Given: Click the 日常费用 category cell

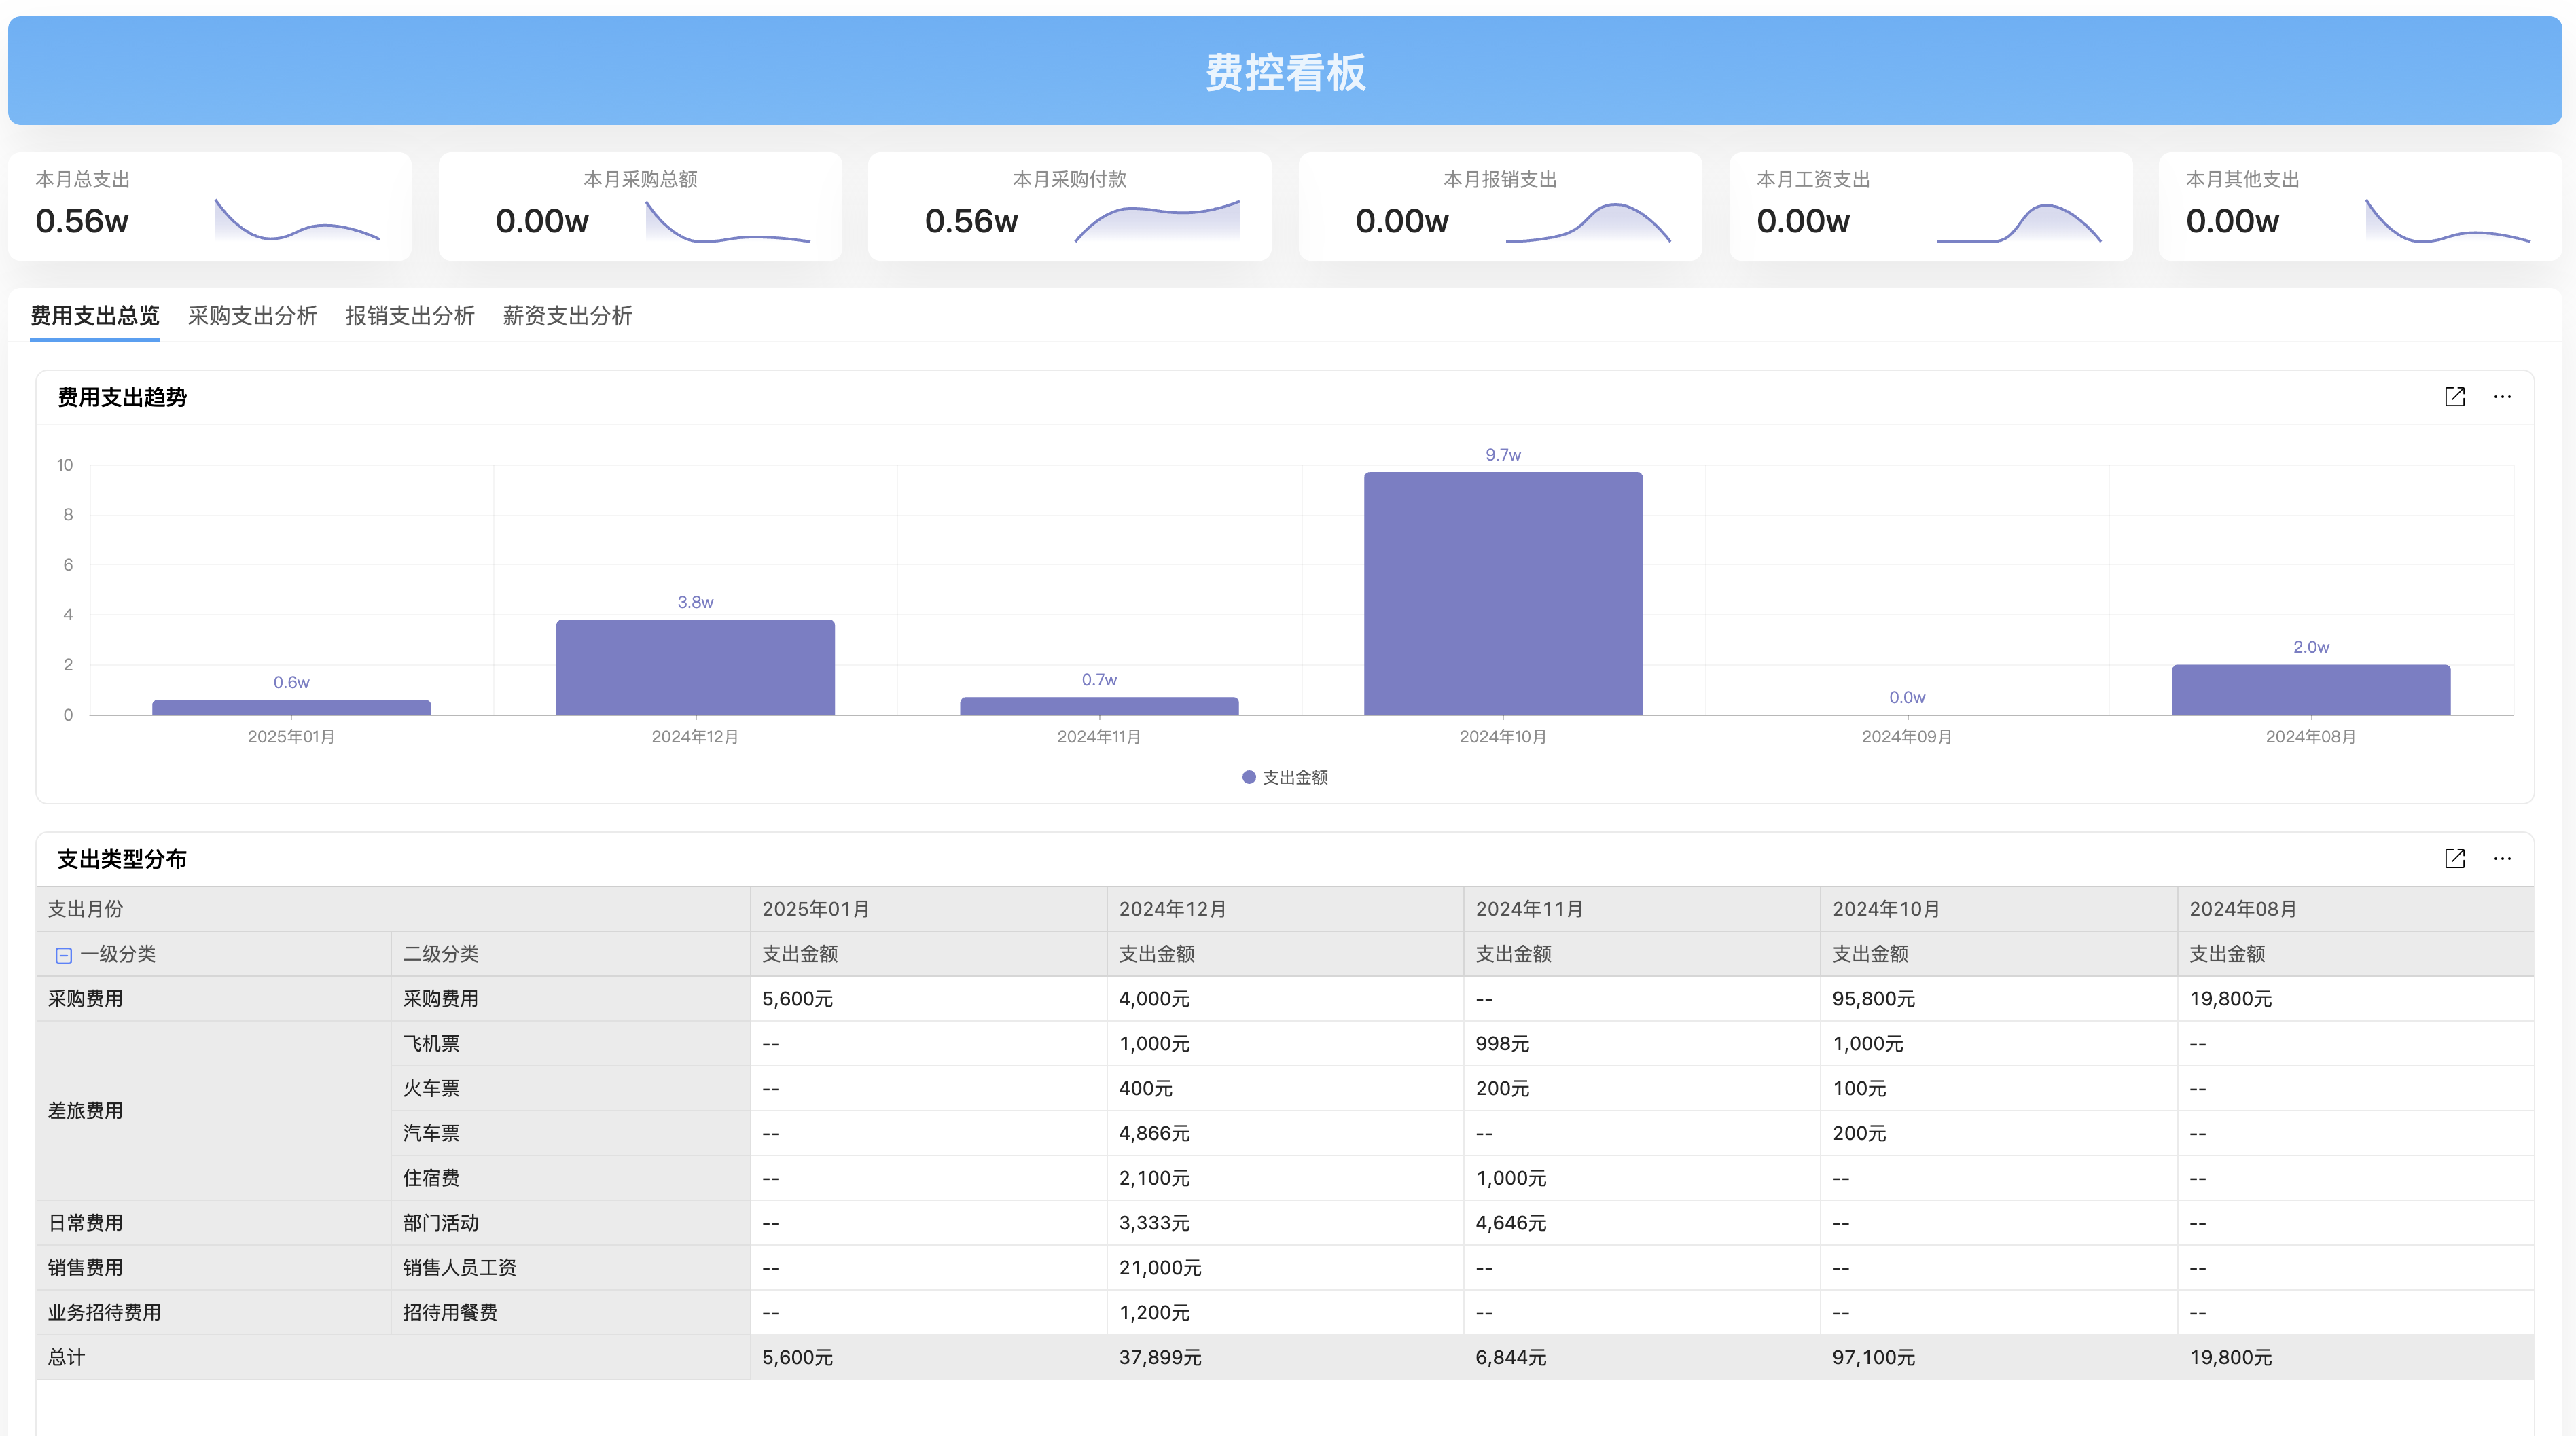Looking at the screenshot, I should pos(213,1223).
